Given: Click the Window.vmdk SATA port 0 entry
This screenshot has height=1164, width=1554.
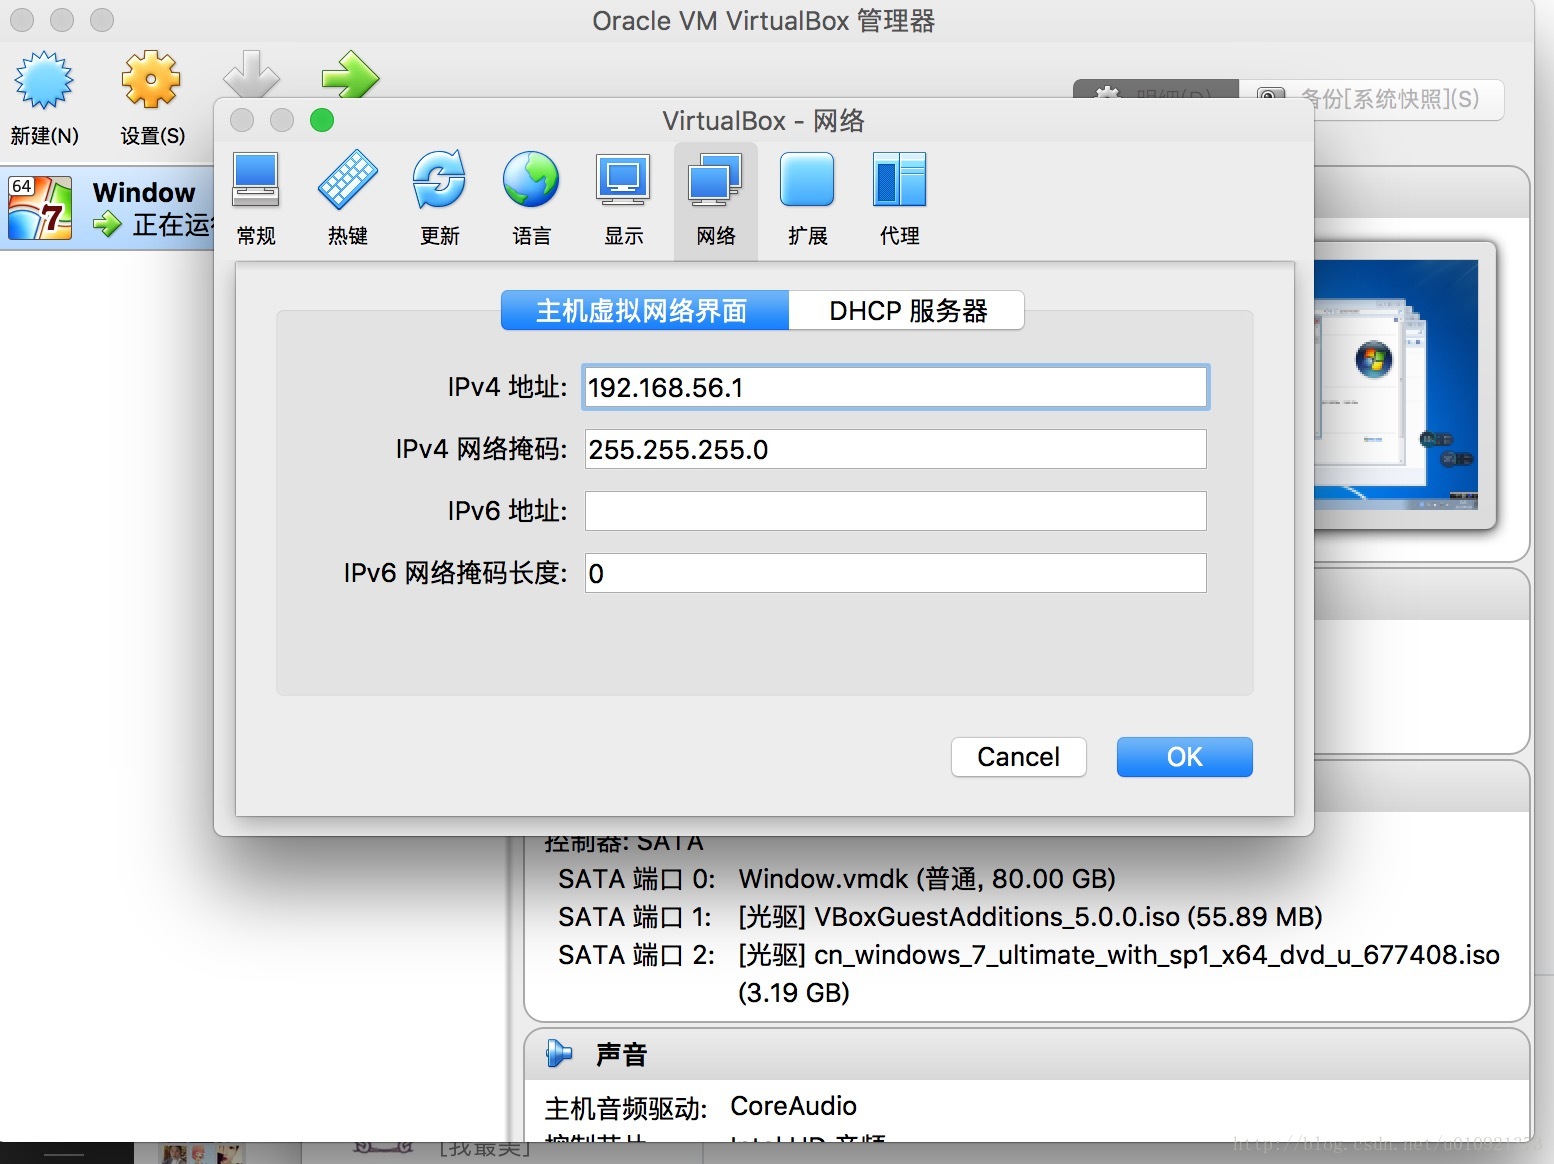Looking at the screenshot, I should 927,879.
